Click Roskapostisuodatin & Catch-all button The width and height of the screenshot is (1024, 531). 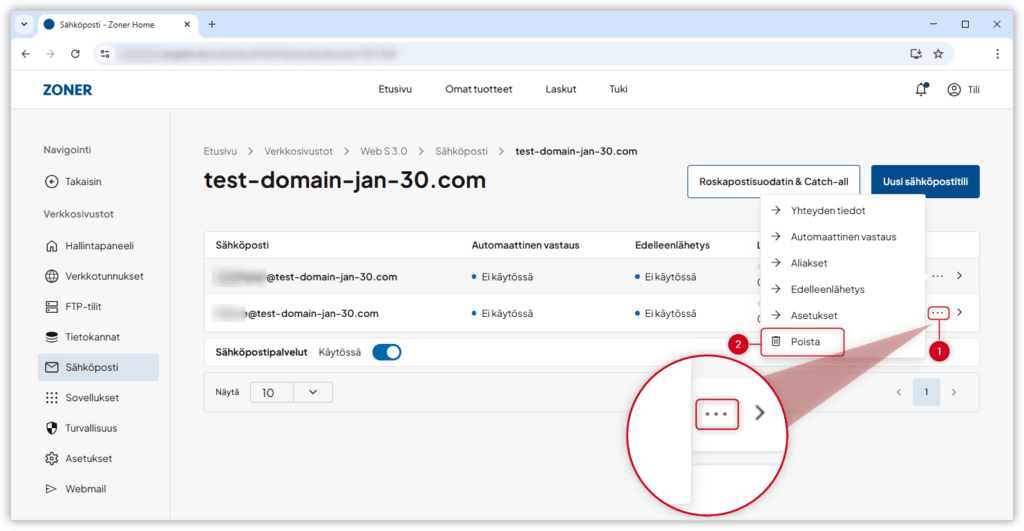773,182
